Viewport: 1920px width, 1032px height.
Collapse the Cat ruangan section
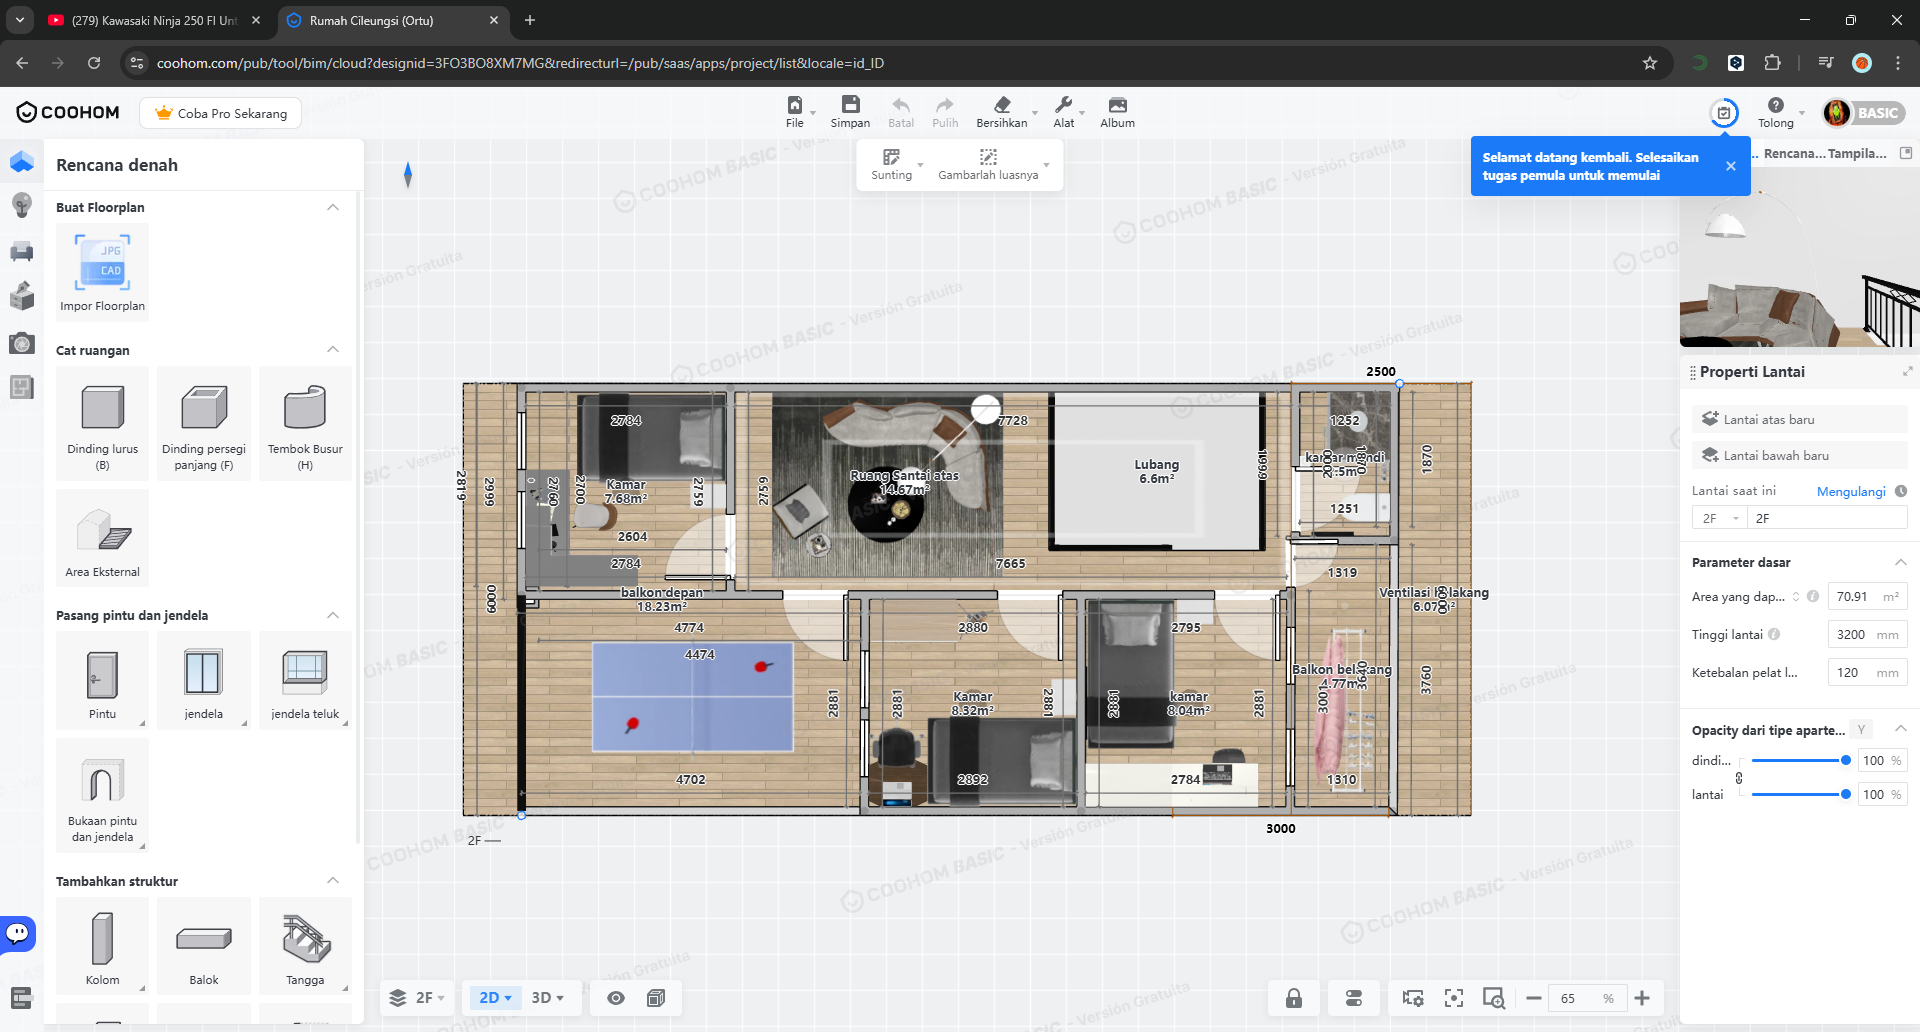click(333, 350)
